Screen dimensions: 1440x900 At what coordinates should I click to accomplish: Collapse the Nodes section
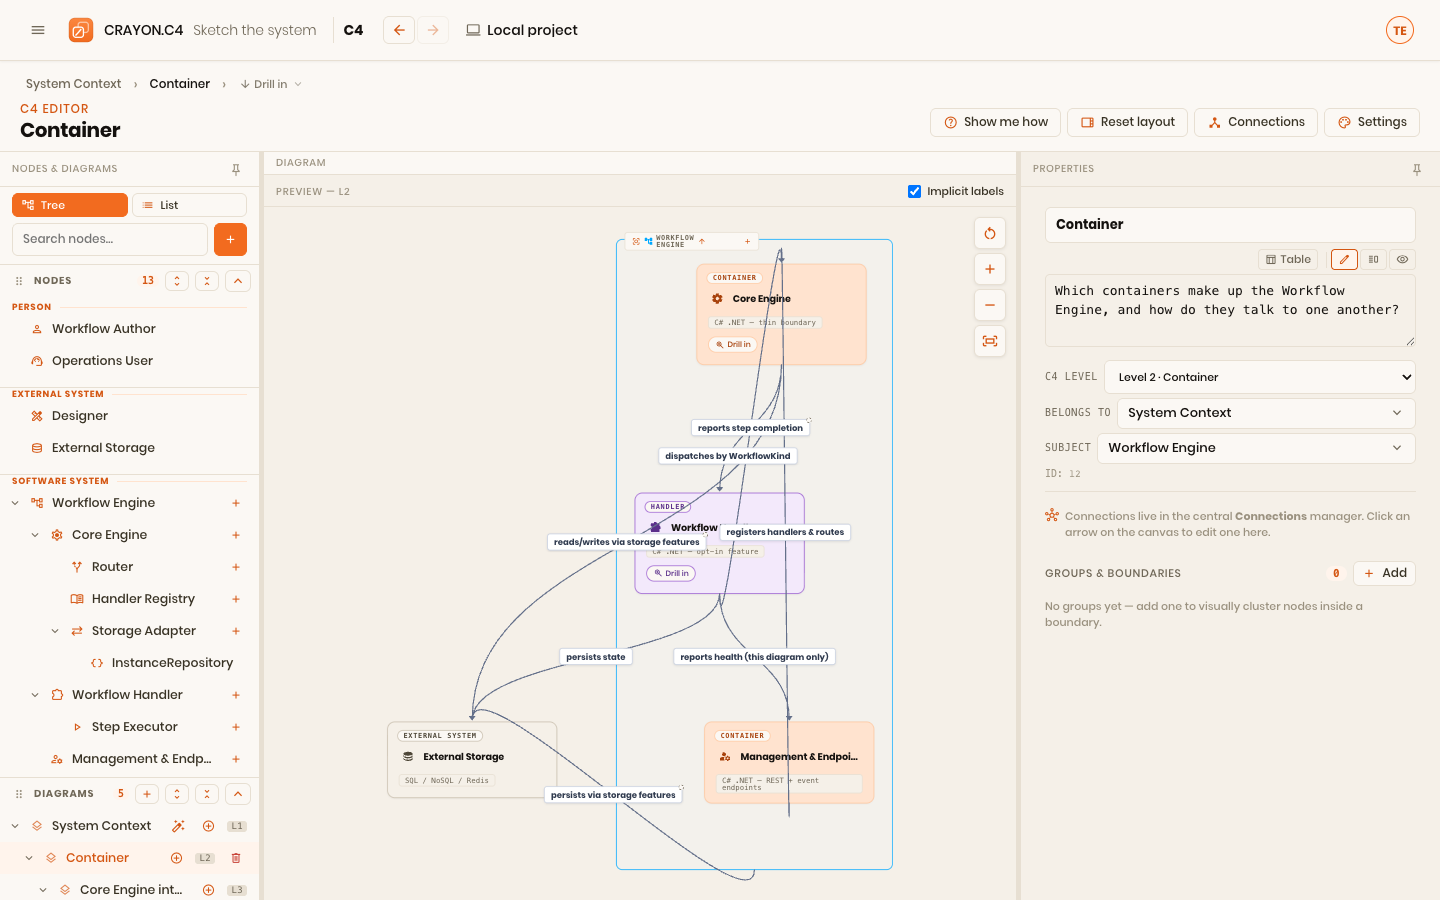(238, 281)
